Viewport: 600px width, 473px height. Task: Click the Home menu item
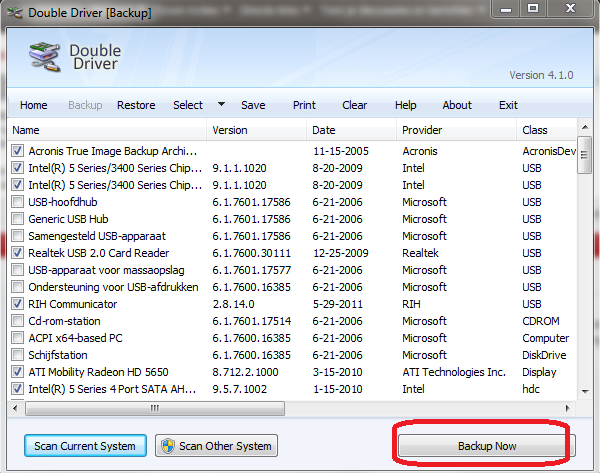pyautogui.click(x=34, y=105)
